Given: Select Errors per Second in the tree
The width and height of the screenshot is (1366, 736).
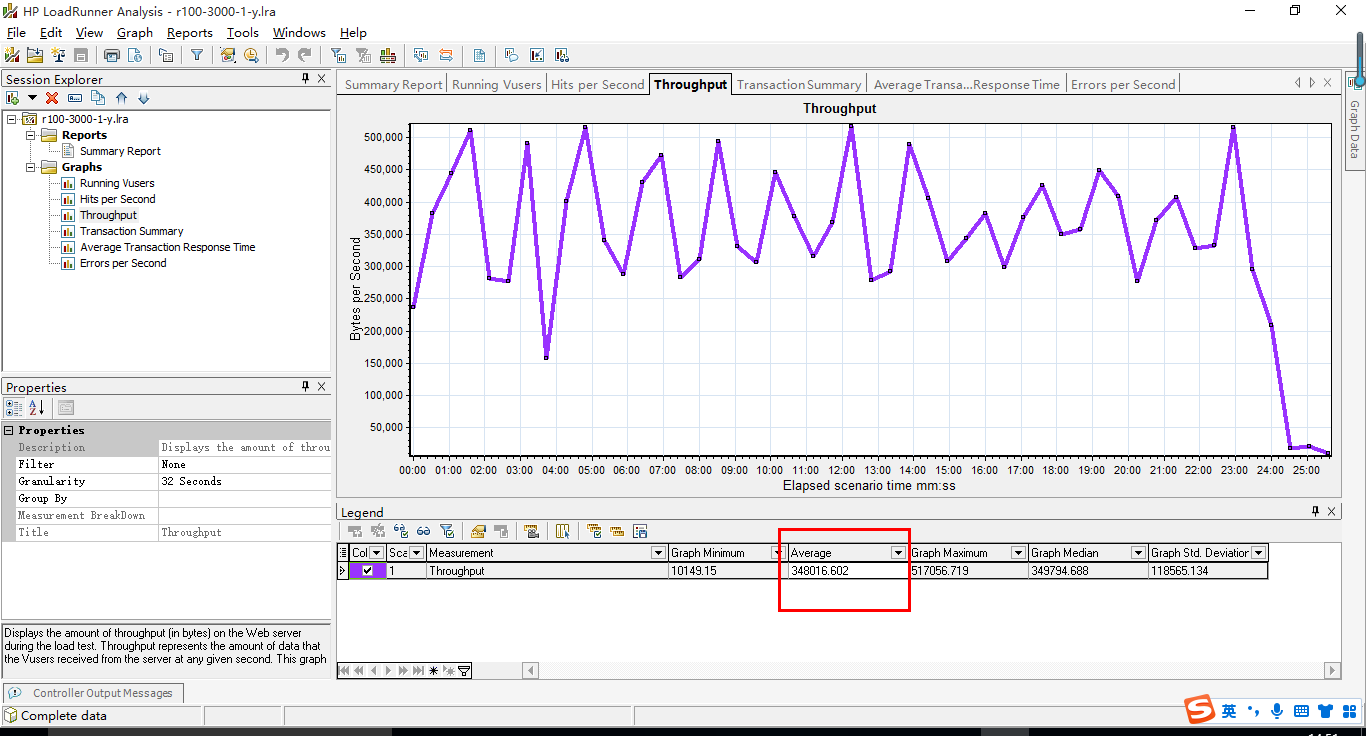Looking at the screenshot, I should click(123, 263).
